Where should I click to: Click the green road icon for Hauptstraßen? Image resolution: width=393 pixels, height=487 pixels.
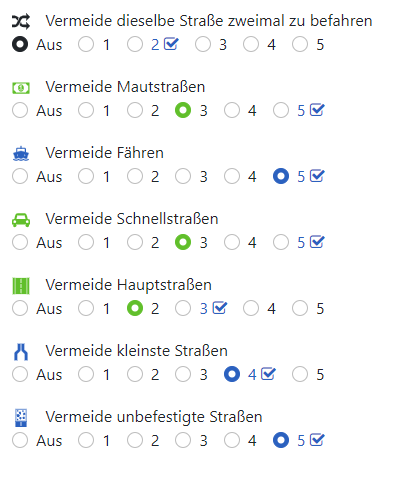coord(21,286)
